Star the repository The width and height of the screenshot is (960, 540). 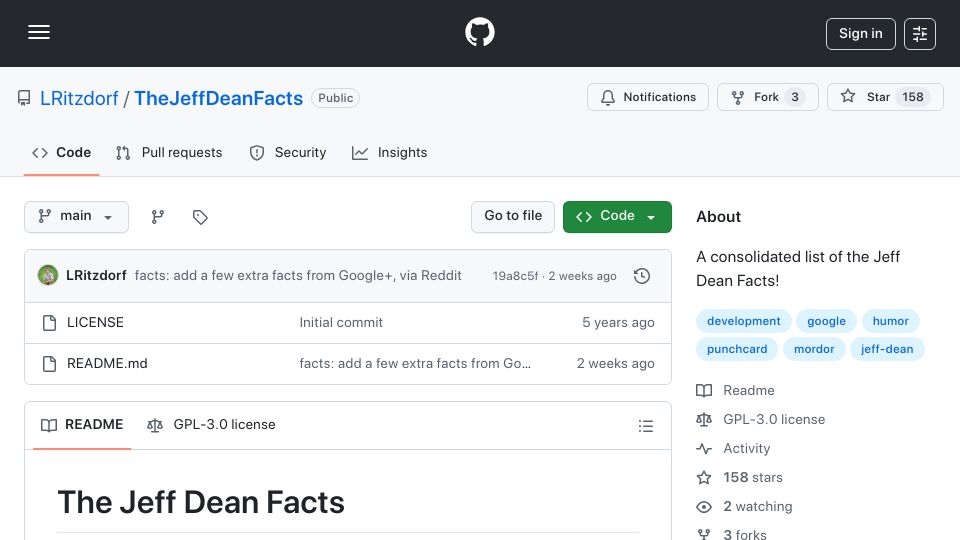[885, 97]
